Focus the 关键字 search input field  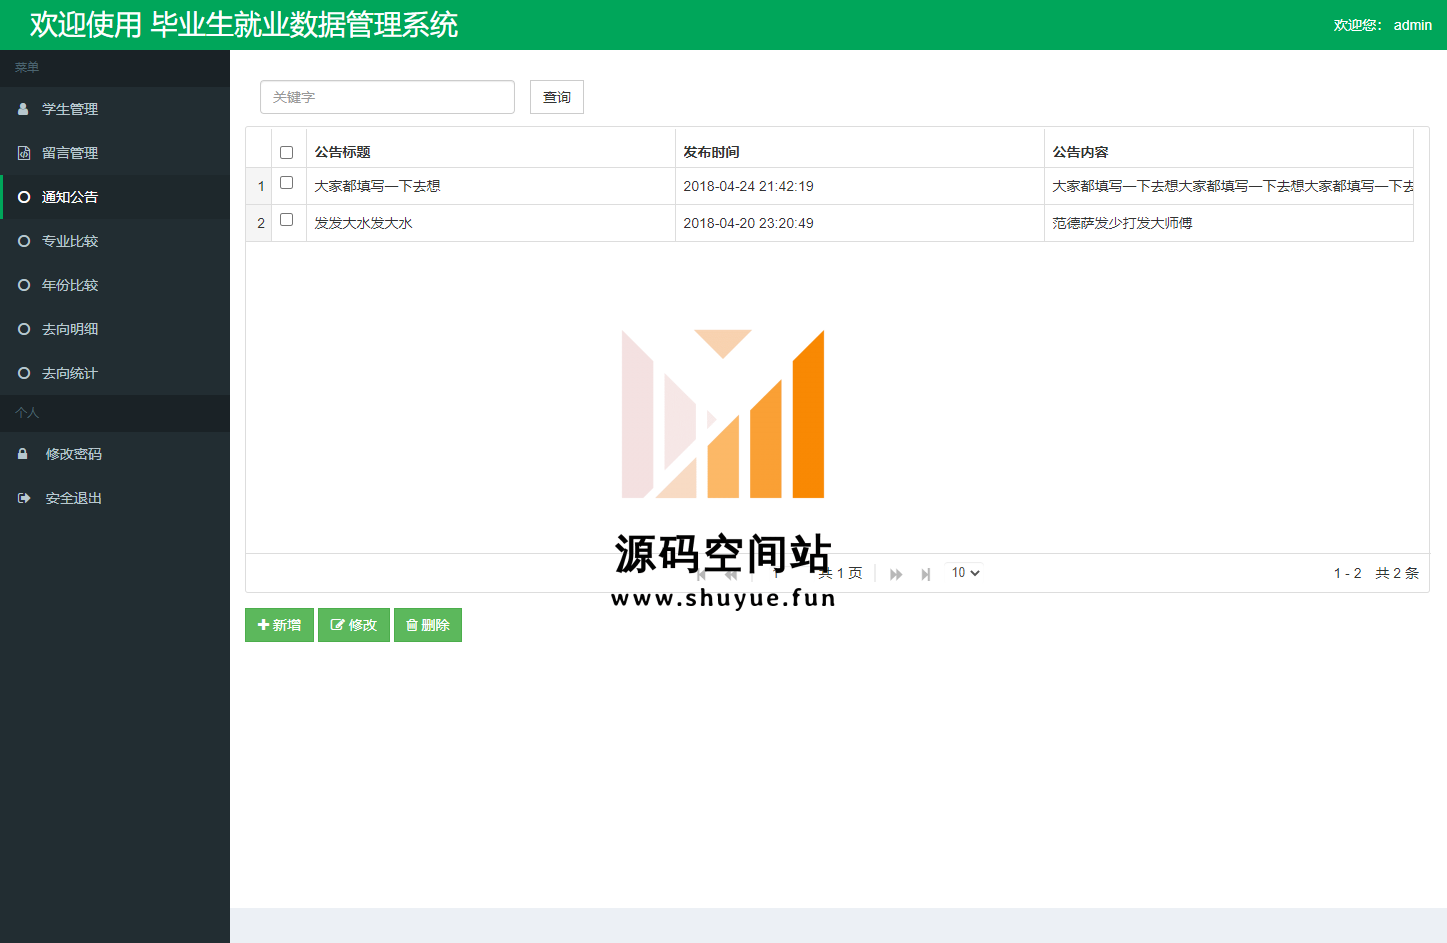tap(387, 97)
